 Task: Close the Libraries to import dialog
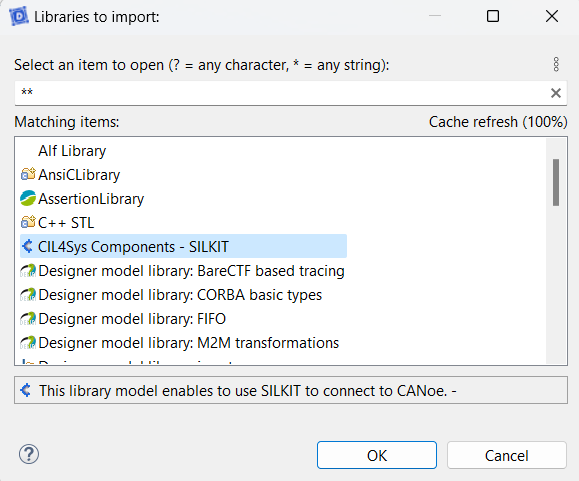coord(552,16)
